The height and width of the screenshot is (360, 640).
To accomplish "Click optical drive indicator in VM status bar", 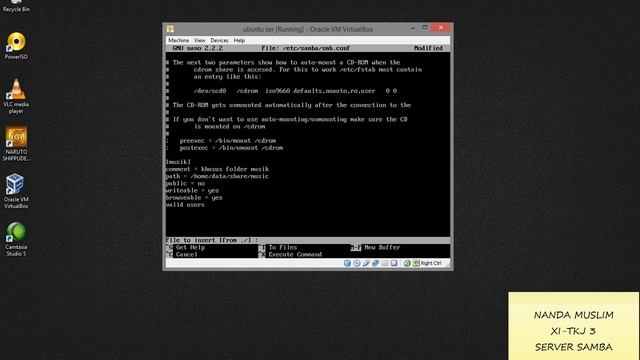I will point(357,263).
